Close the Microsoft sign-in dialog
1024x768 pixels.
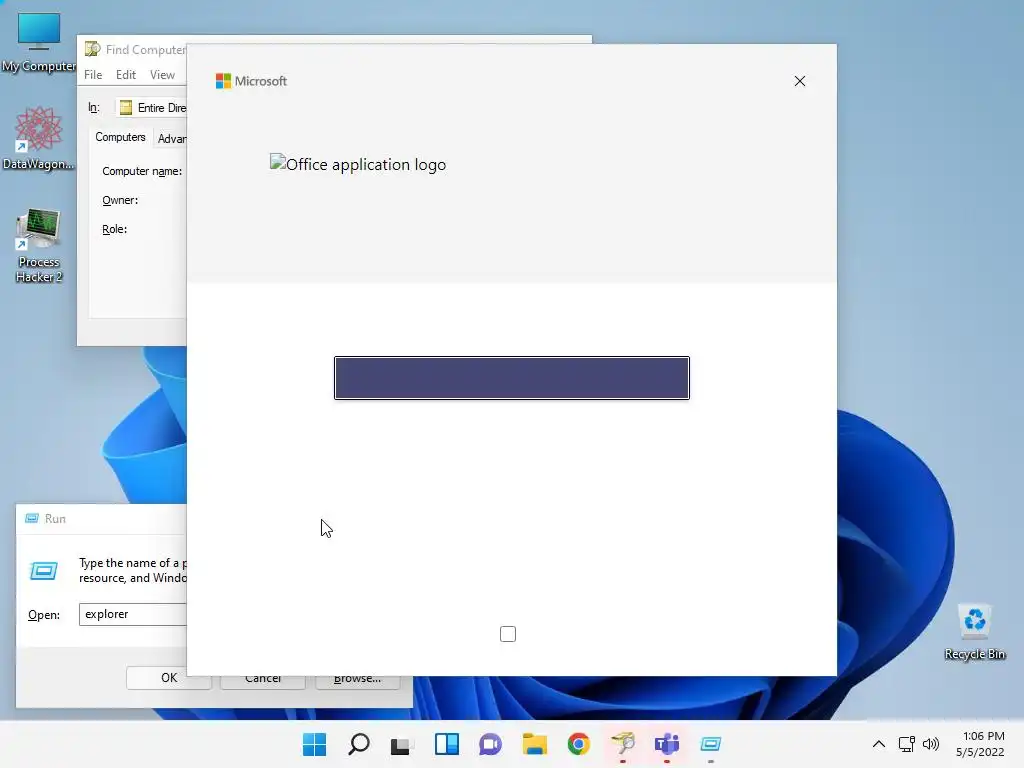click(x=799, y=81)
